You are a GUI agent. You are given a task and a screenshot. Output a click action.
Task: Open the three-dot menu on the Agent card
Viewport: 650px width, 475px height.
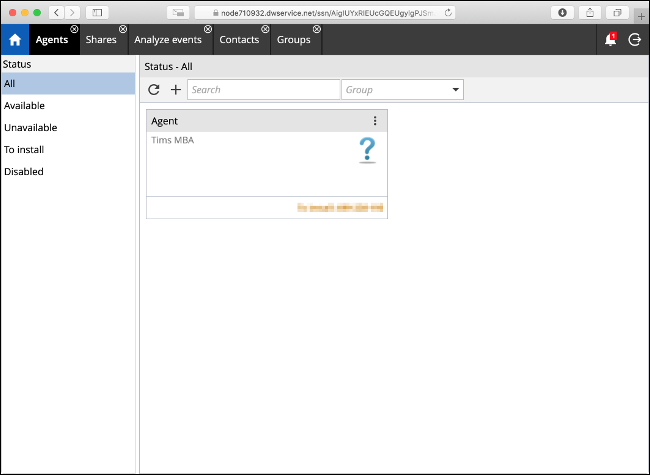375,121
